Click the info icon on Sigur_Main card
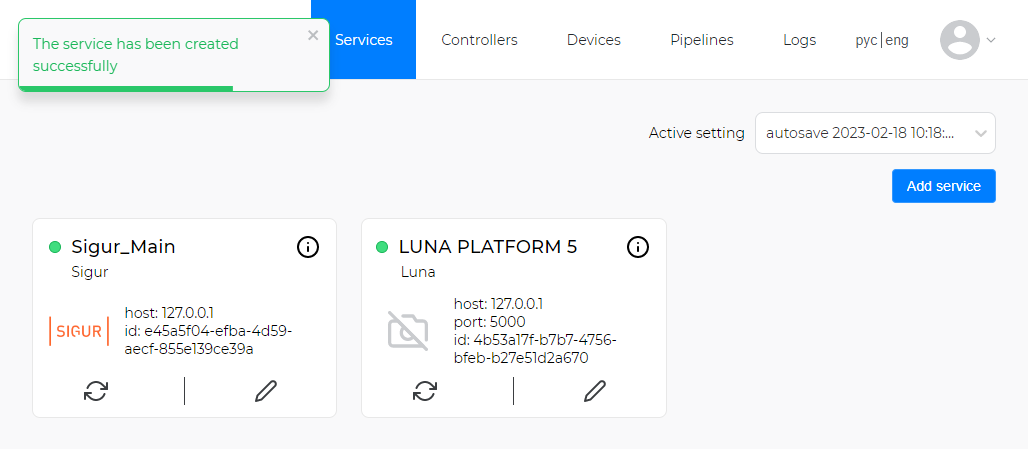Screen dimensions: 1028x449 pos(308,247)
